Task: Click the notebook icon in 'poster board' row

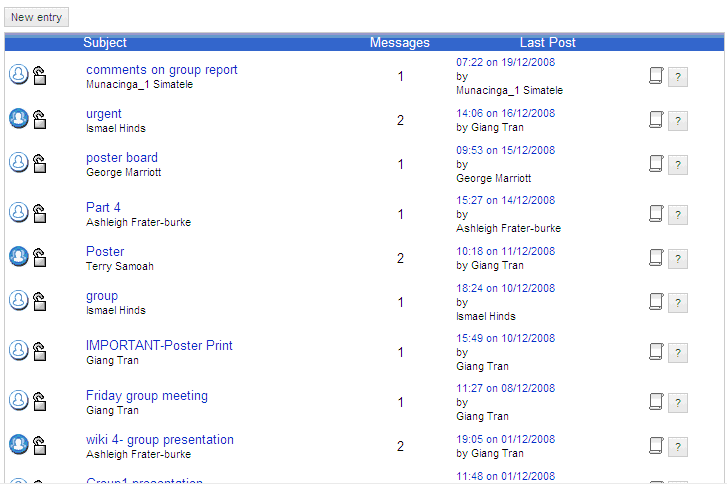Action: (x=656, y=164)
